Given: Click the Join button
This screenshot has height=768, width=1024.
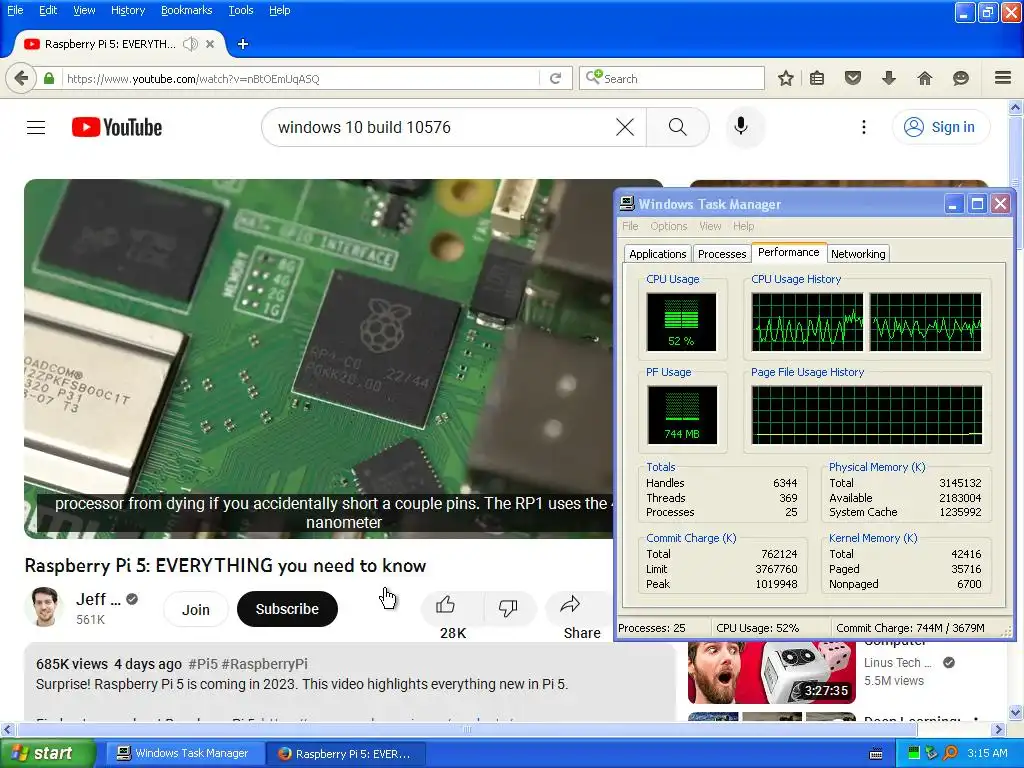Looking at the screenshot, I should tap(196, 609).
